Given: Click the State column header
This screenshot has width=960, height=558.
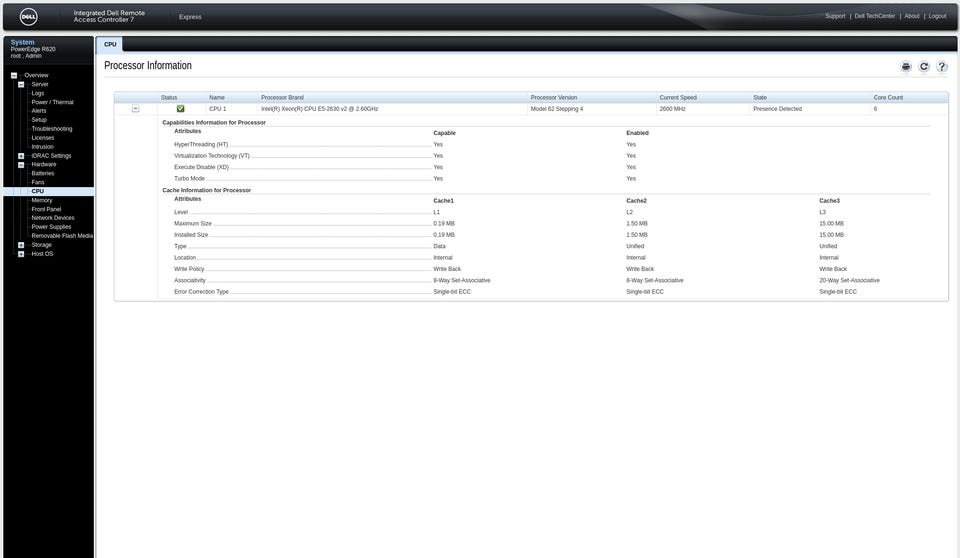Looking at the screenshot, I should click(x=760, y=97).
